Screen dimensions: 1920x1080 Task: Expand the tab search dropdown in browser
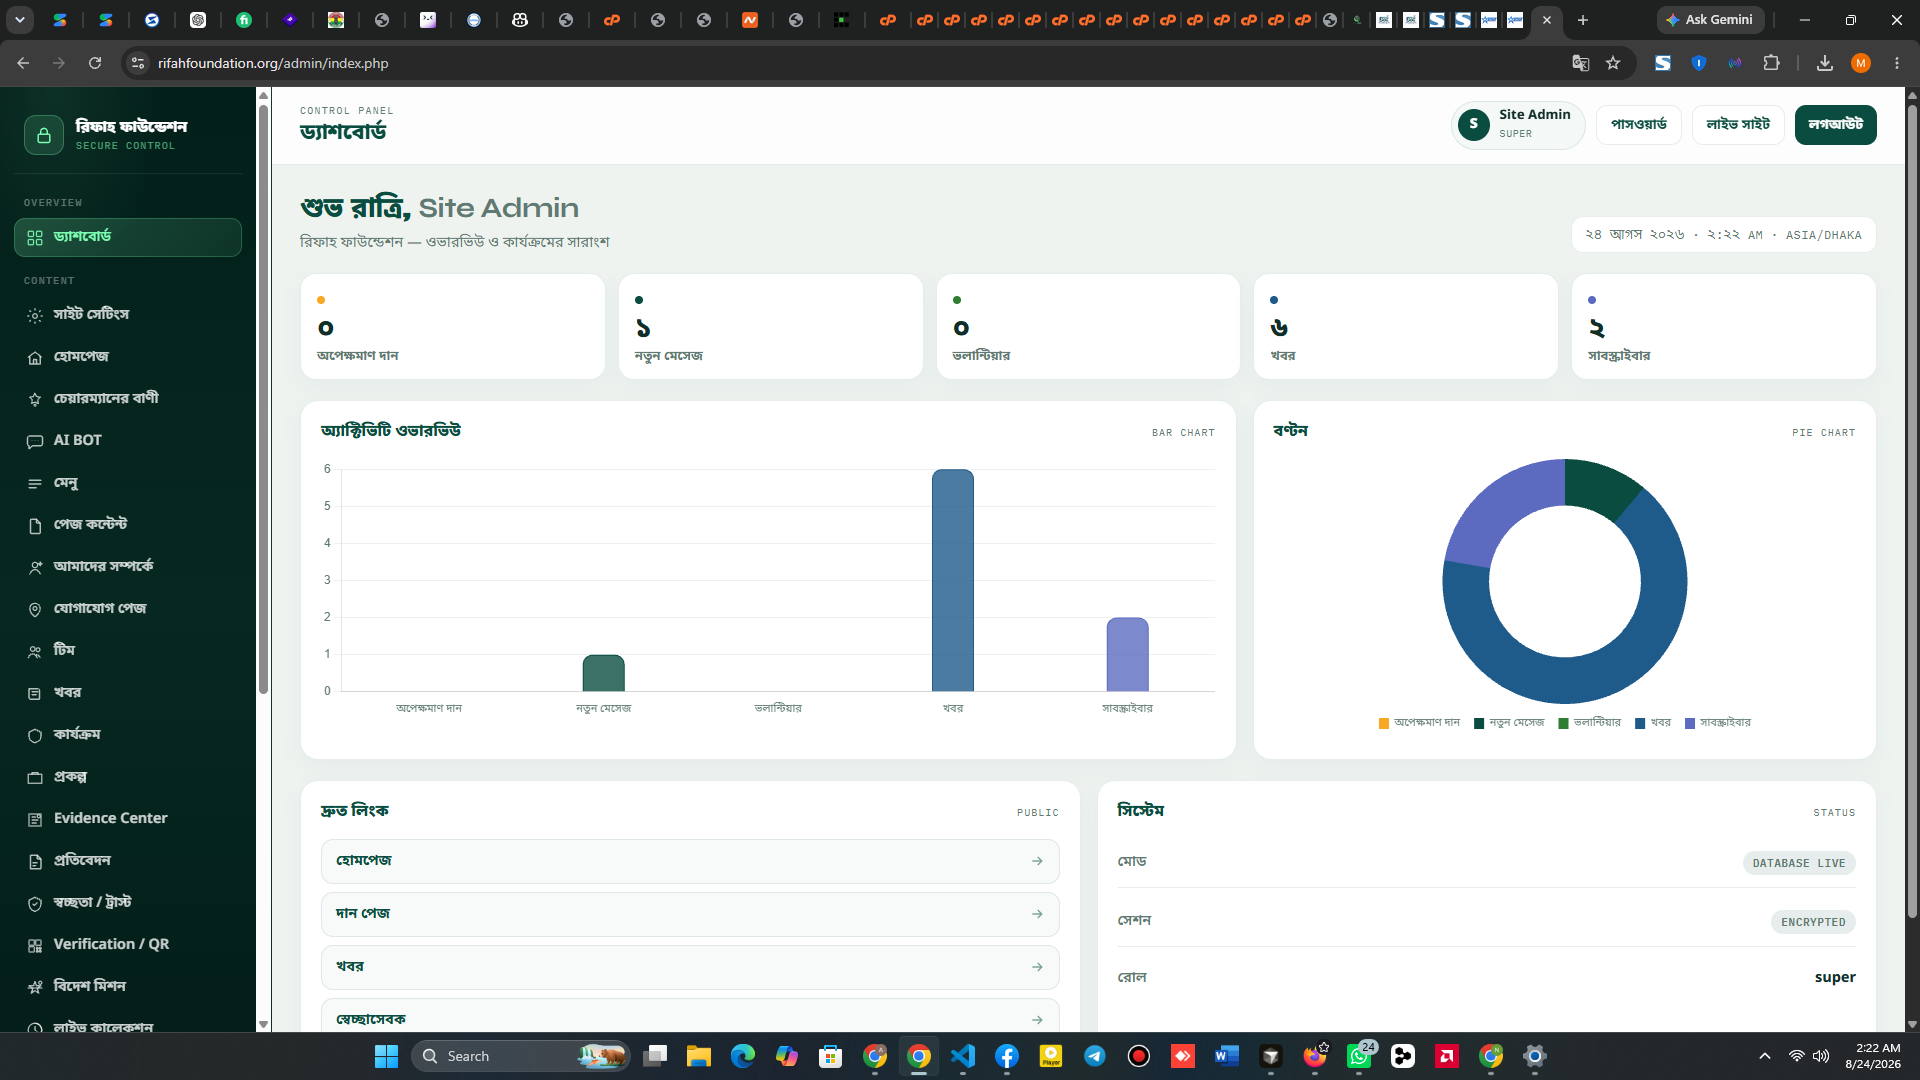pos(20,20)
